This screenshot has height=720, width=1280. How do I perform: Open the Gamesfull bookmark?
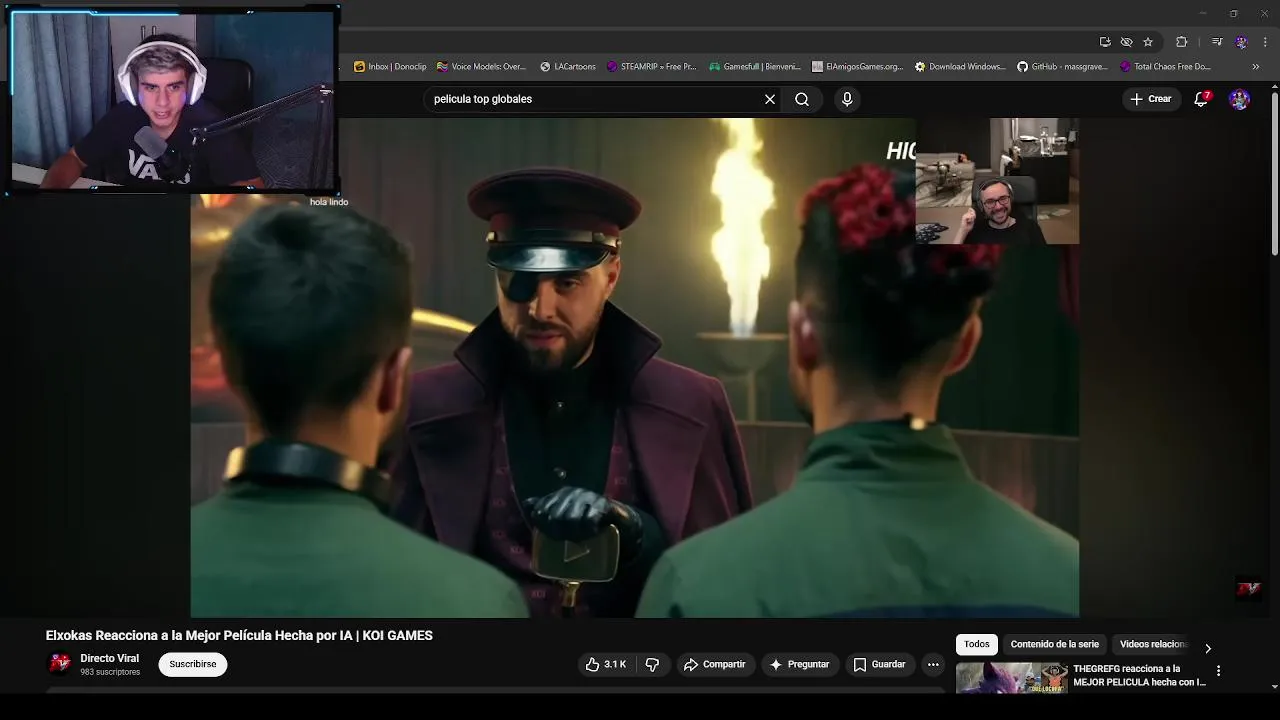(x=755, y=67)
